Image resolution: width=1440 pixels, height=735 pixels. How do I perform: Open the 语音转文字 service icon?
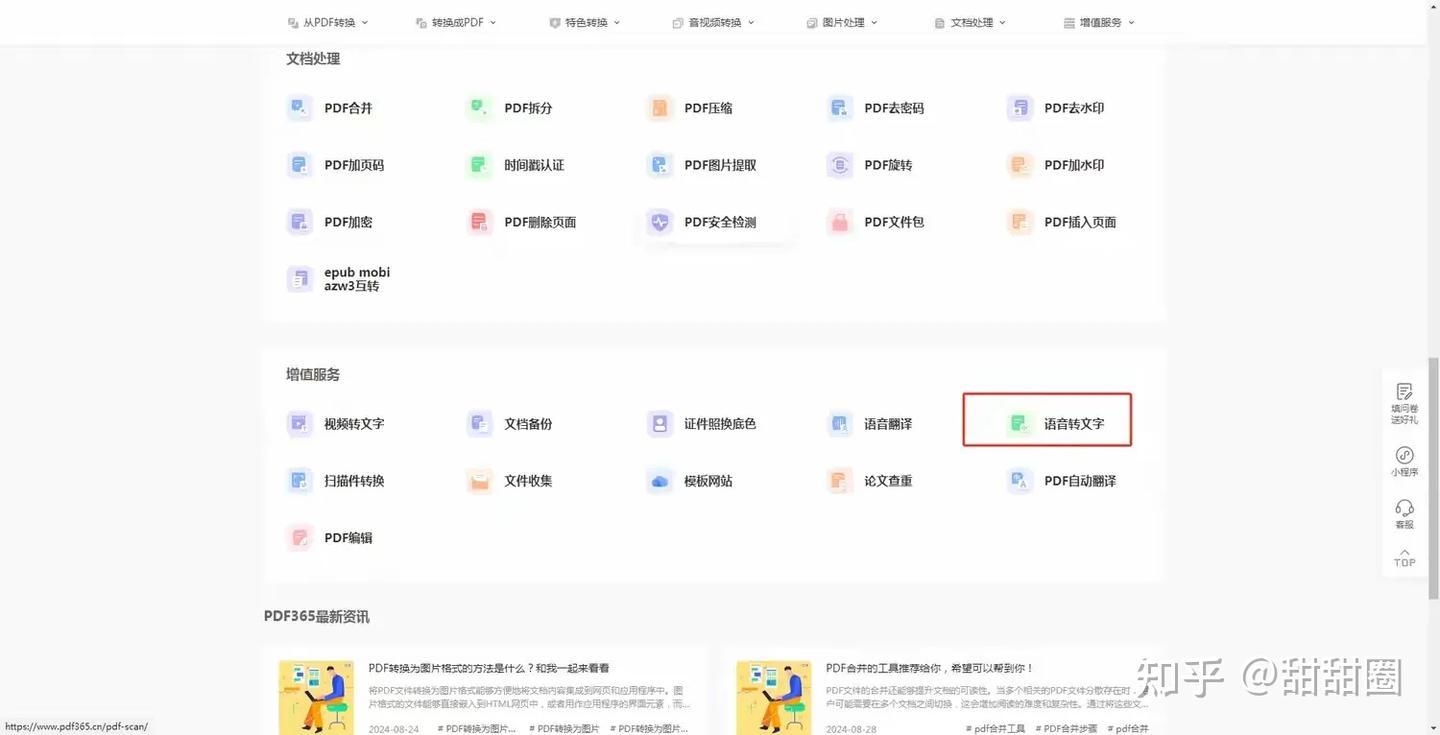(x=1020, y=424)
